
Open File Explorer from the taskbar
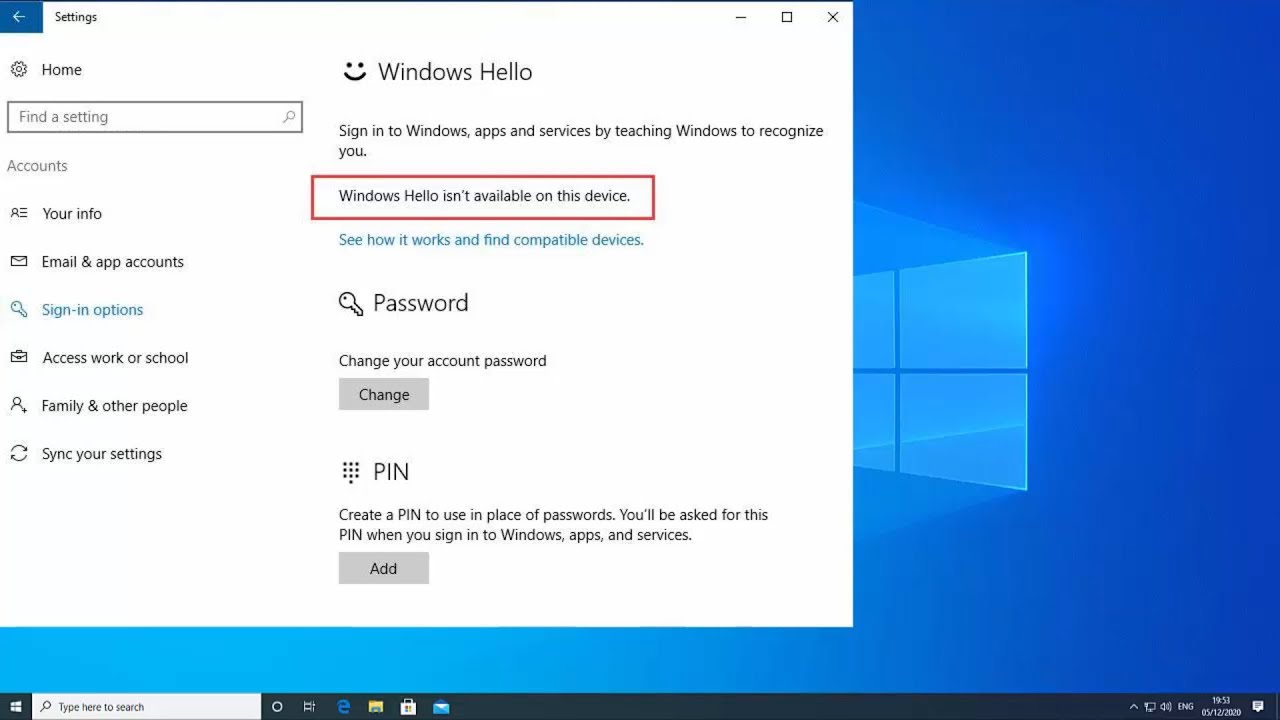[x=376, y=707]
